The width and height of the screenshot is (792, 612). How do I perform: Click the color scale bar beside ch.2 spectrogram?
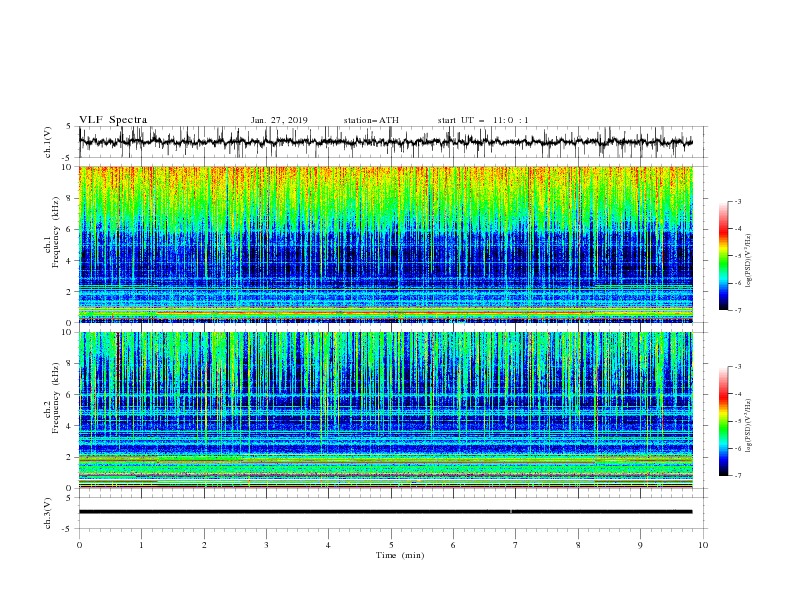point(724,421)
